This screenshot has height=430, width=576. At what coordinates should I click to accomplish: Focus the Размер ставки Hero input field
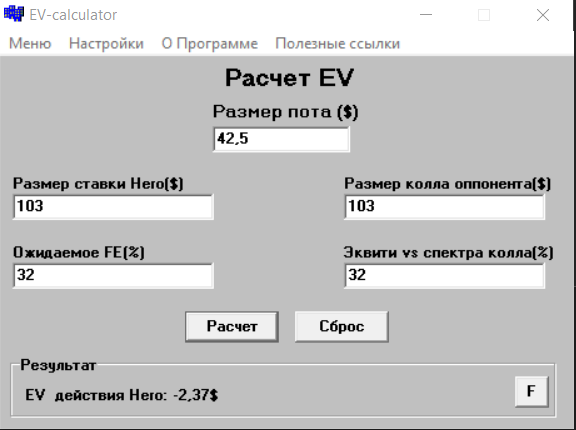tap(113, 207)
